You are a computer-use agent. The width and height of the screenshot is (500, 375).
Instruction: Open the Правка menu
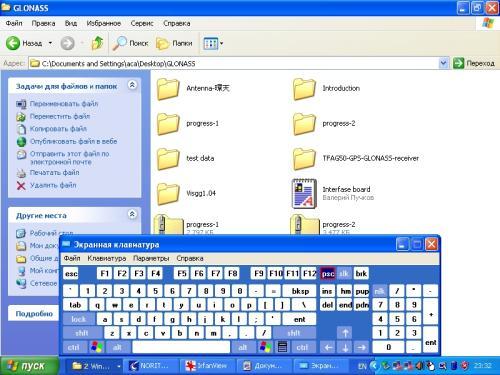coord(43,23)
